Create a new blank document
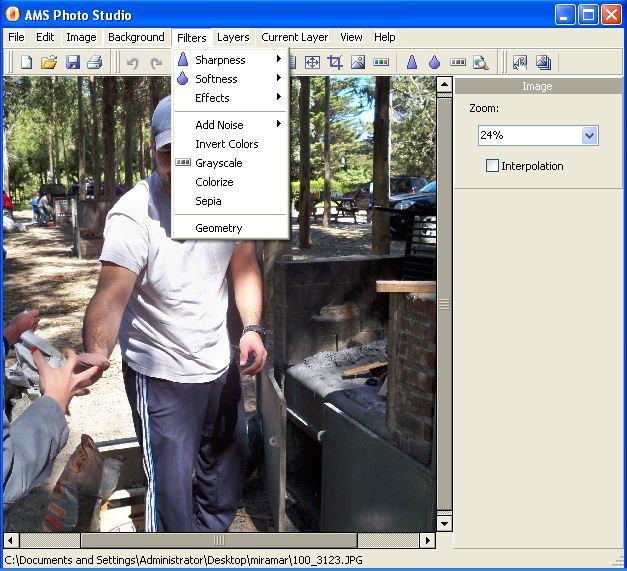The width and height of the screenshot is (627, 571). point(26,62)
